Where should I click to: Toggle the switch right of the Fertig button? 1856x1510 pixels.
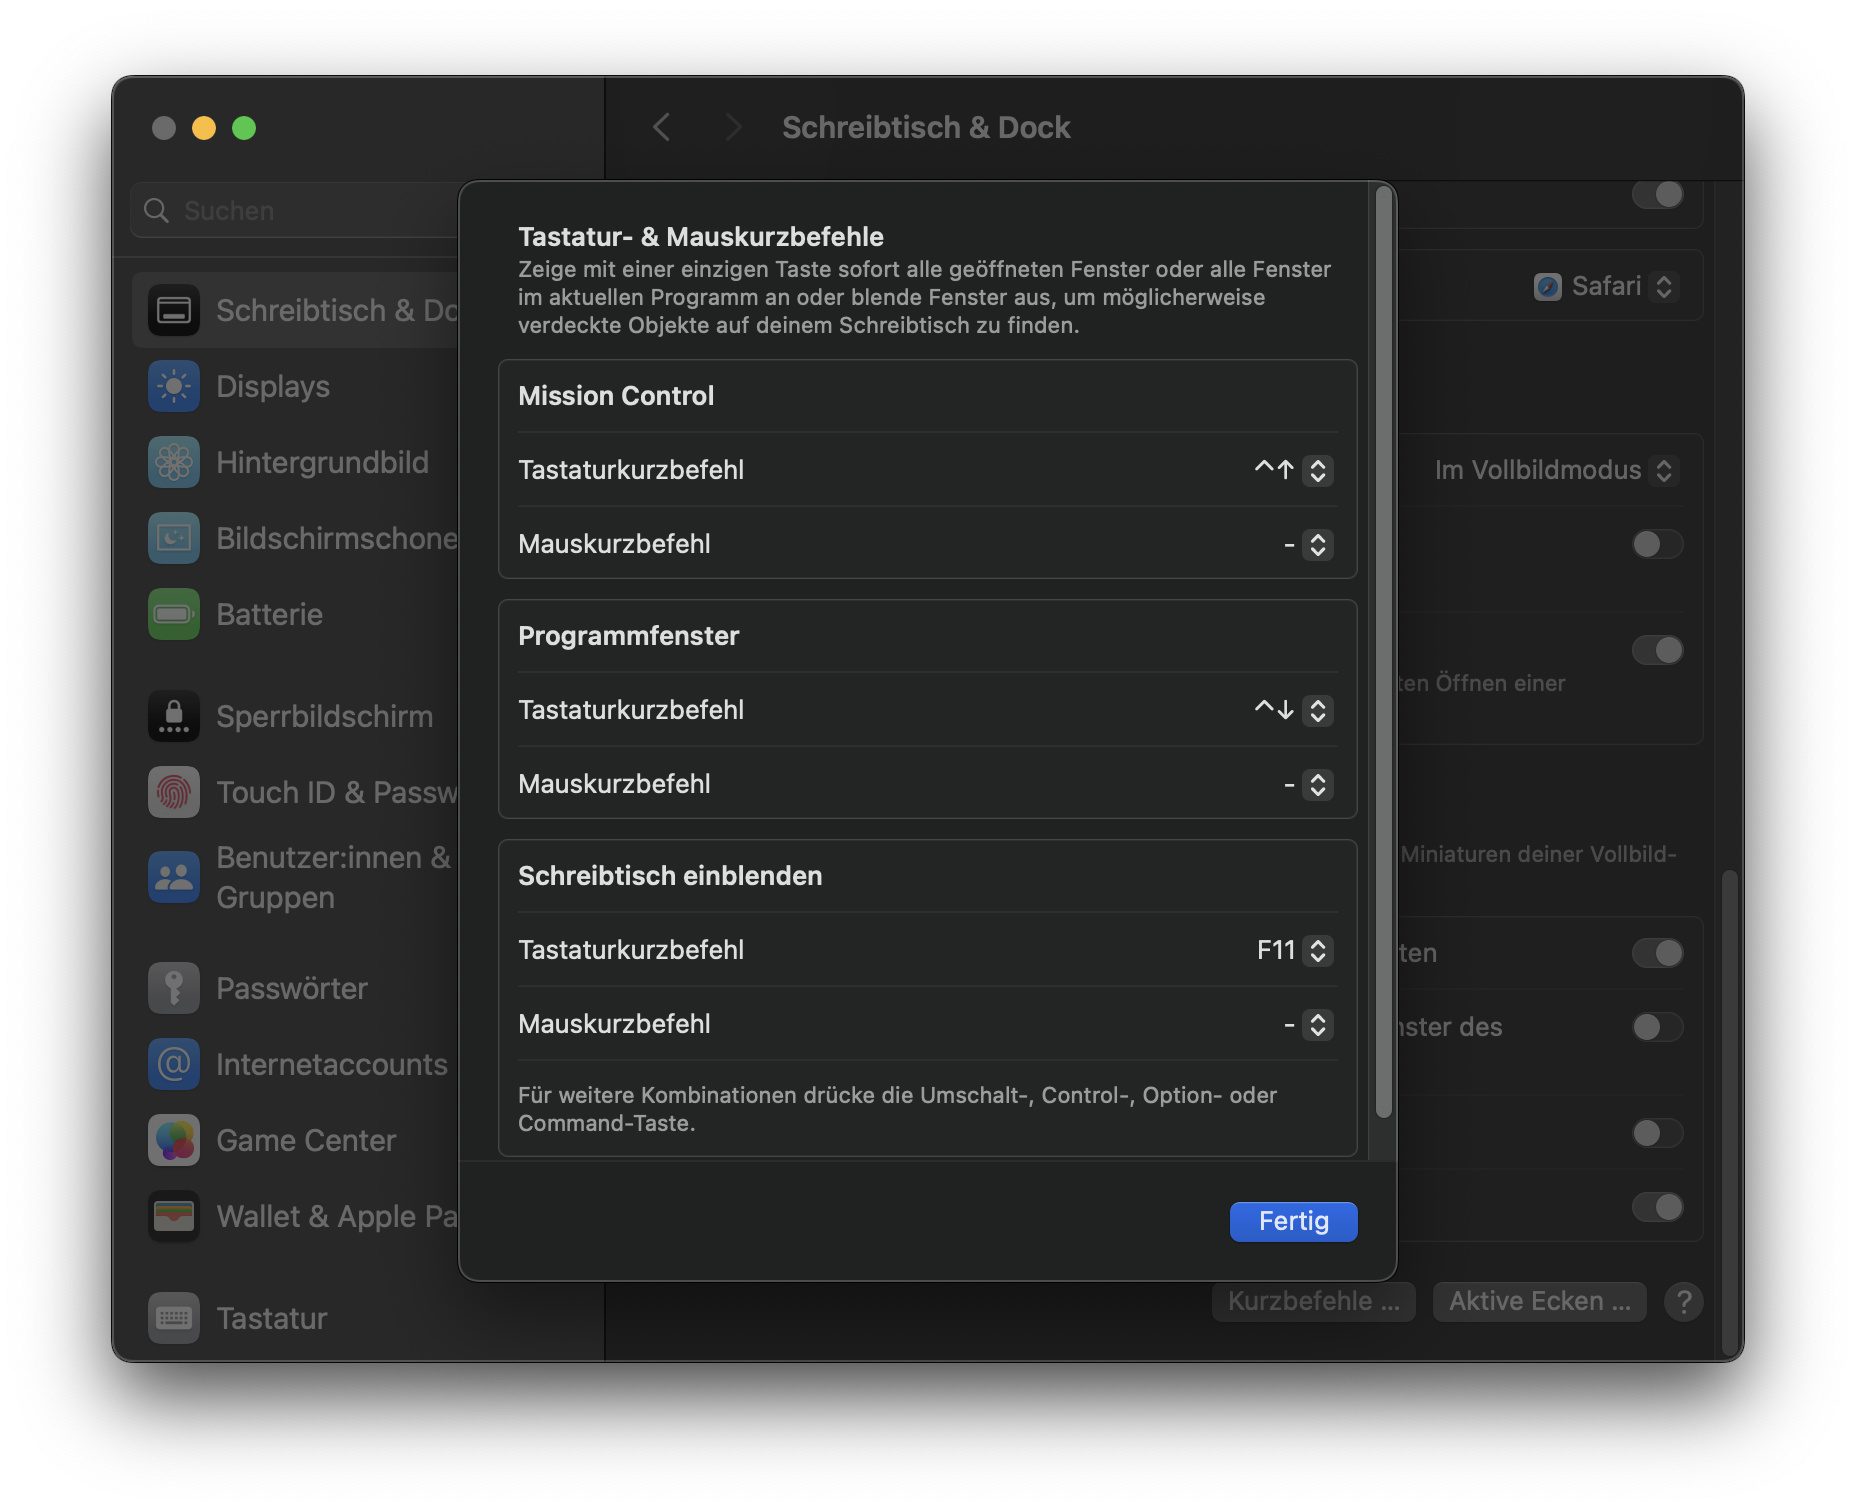click(1657, 1207)
